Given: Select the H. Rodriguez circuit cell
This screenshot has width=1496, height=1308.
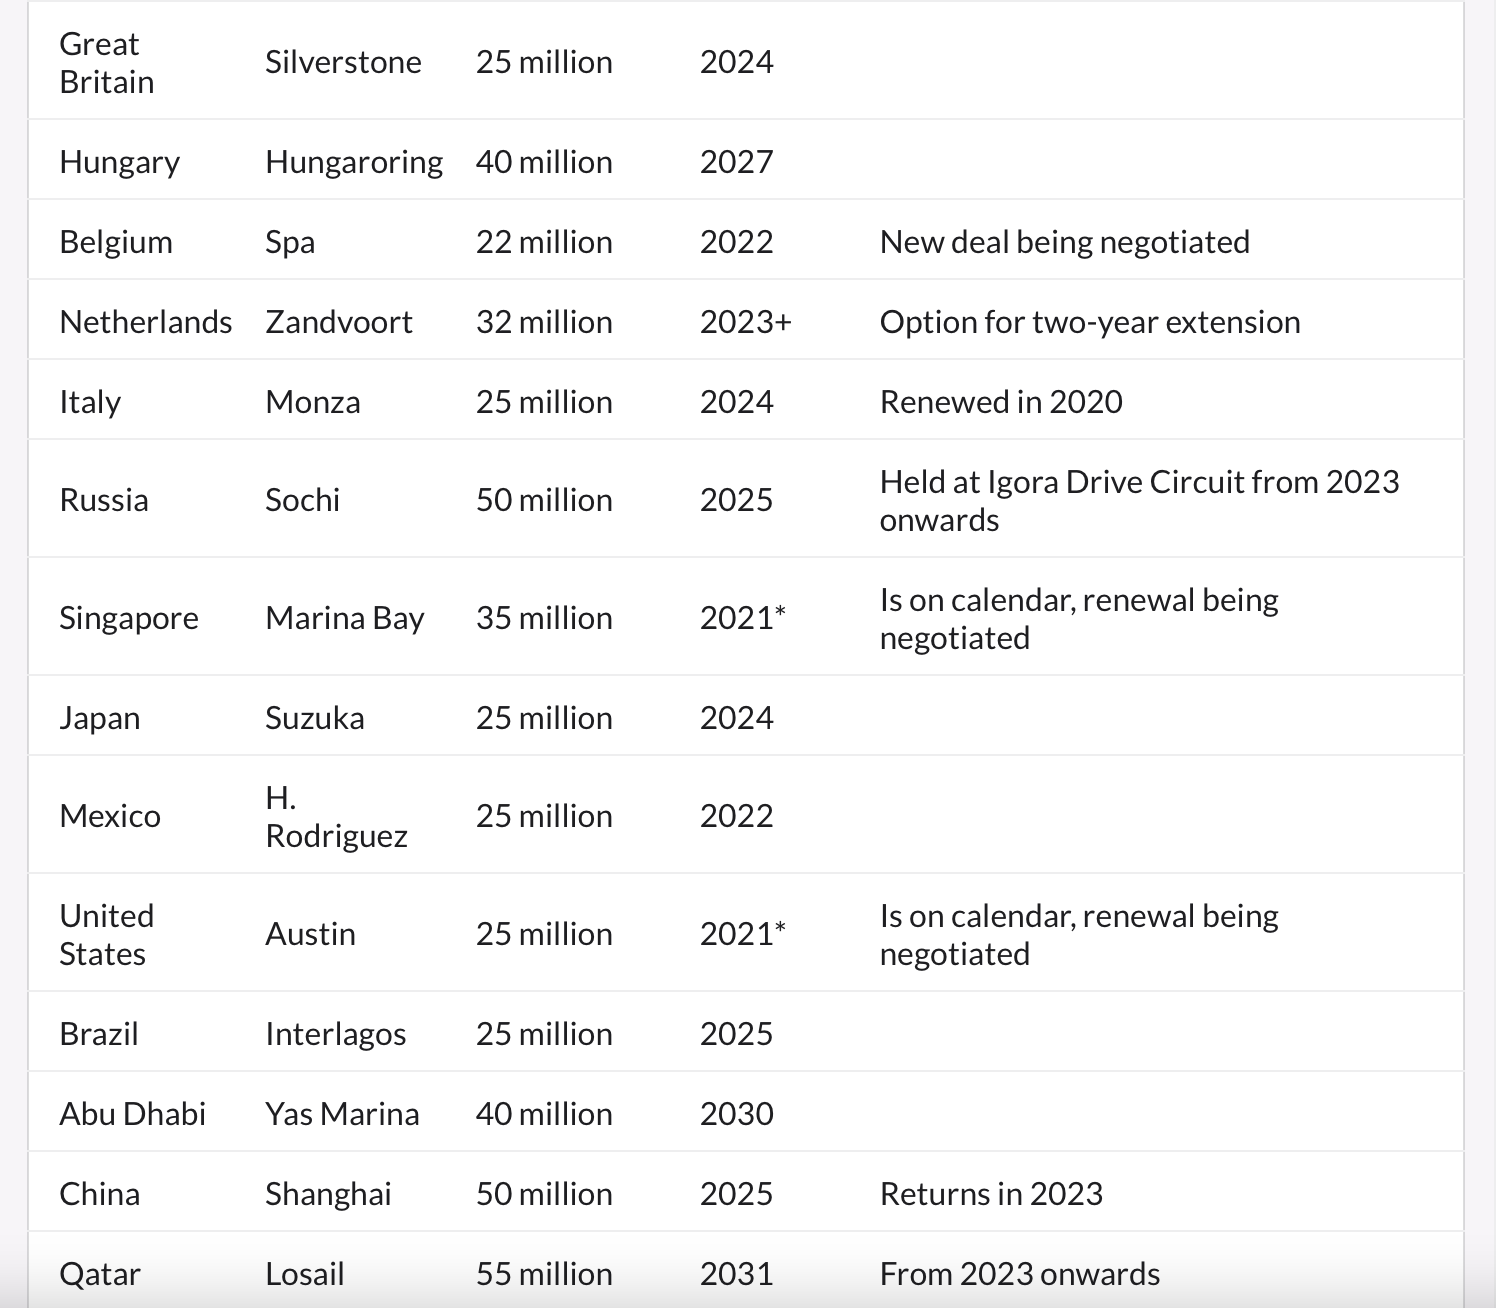Looking at the screenshot, I should (x=336, y=816).
